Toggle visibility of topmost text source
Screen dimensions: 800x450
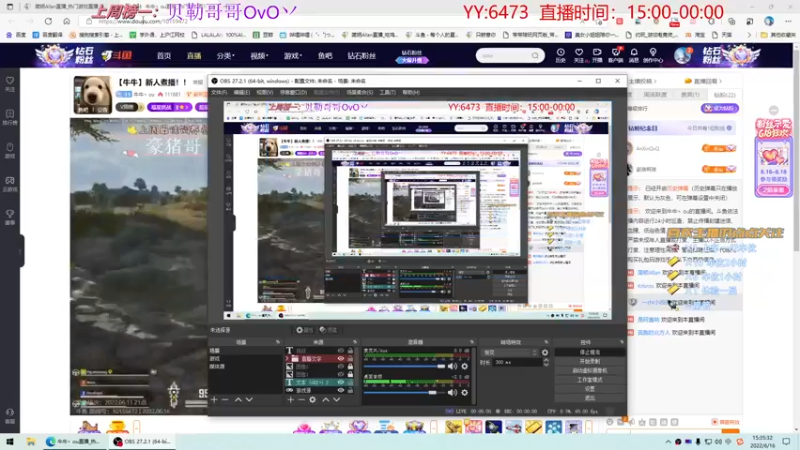click(x=340, y=351)
